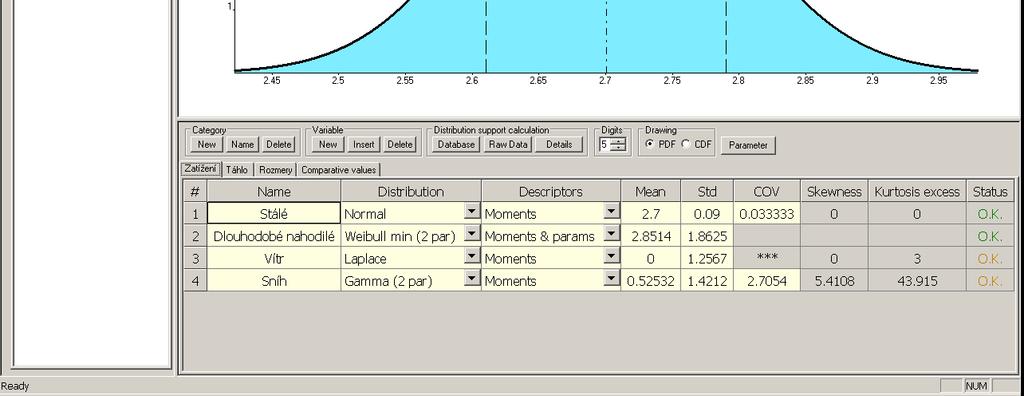Viewport: 1024px width, 396px height.
Task: Switch to the Táhlo tab
Action: (x=236, y=170)
